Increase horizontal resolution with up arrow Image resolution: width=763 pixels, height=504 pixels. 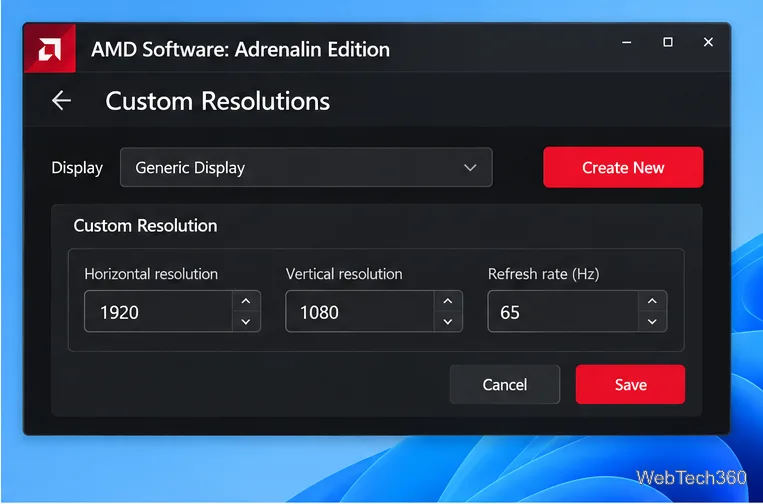[246, 301]
